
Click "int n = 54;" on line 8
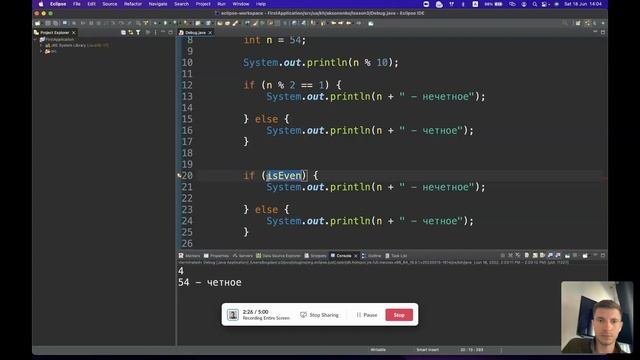point(274,40)
